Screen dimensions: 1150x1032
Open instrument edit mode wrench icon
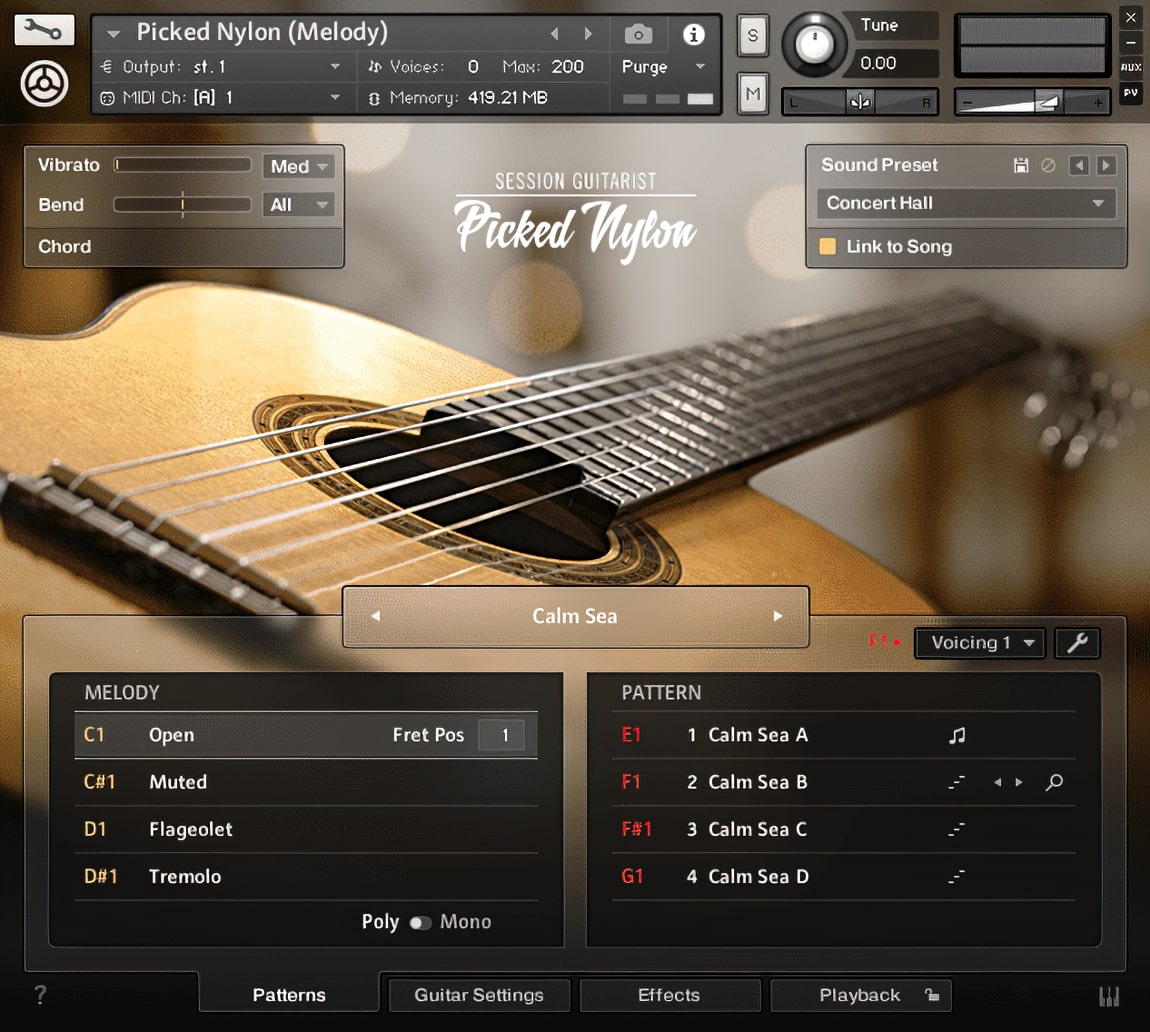tap(44, 30)
